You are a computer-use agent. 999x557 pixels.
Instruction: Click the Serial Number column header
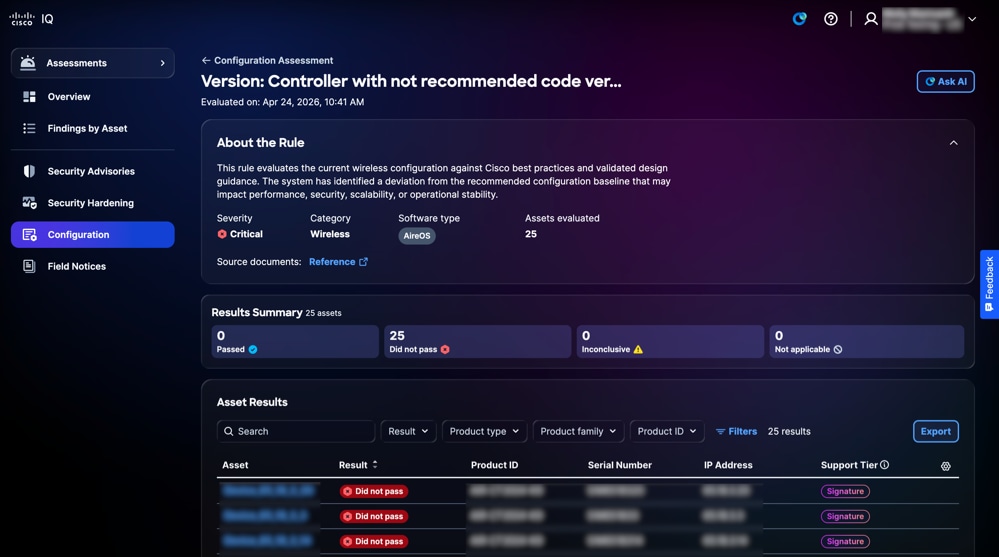pos(619,465)
